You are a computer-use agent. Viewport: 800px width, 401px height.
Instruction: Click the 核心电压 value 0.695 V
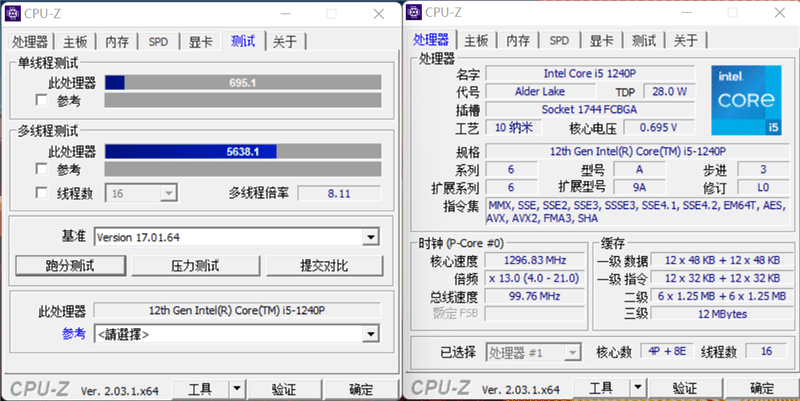point(659,128)
